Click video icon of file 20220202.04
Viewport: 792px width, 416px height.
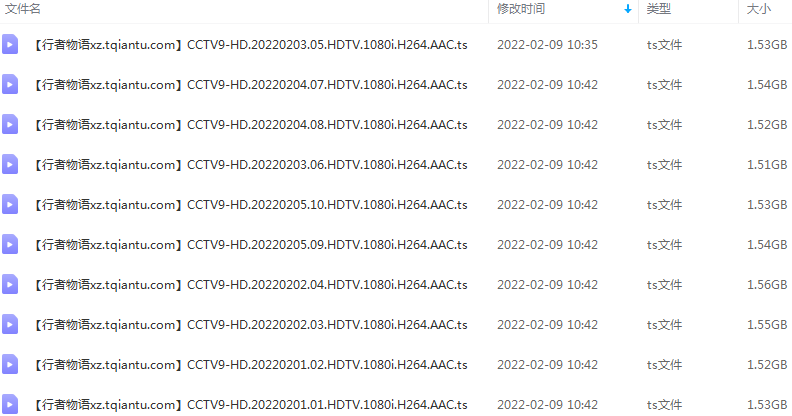(10, 284)
